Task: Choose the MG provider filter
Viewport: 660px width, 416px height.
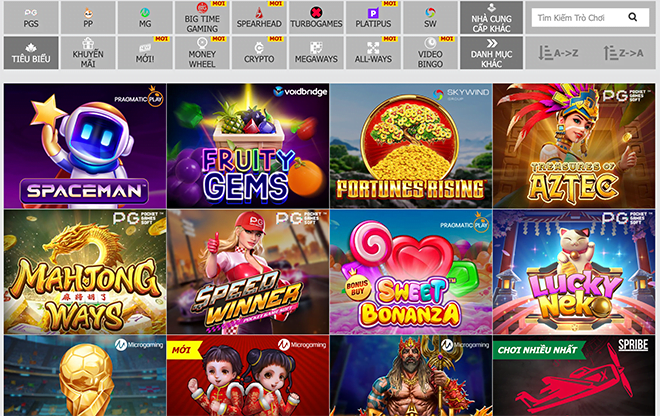Action: (145, 18)
